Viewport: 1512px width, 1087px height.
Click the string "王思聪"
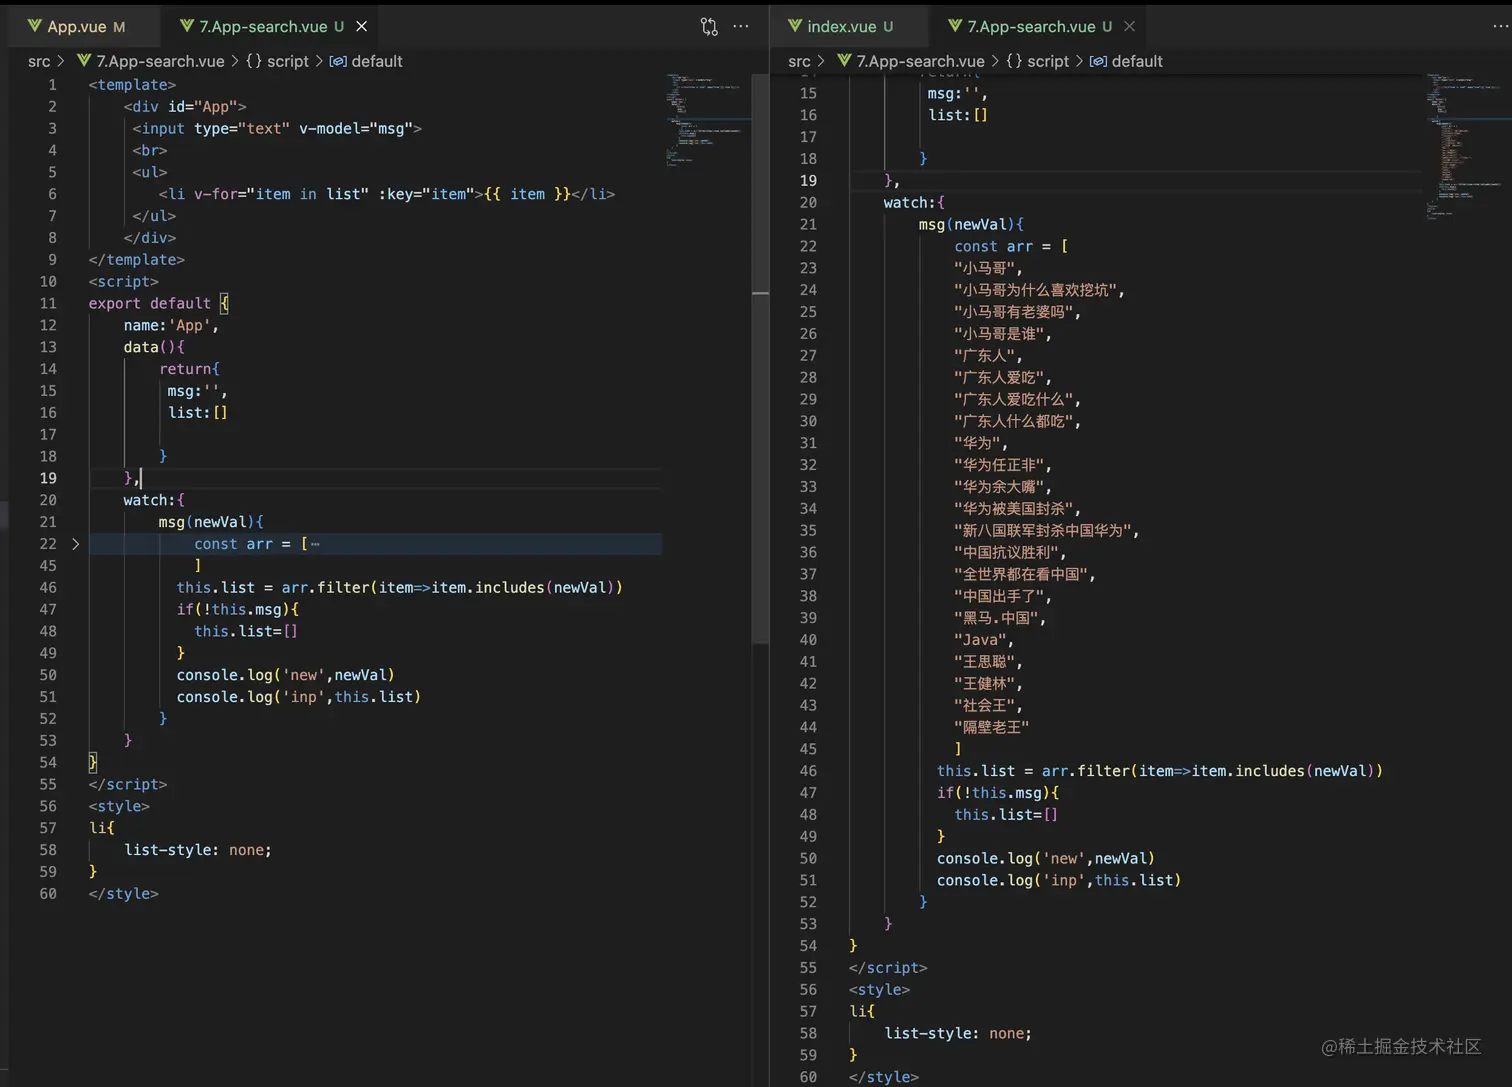tap(984, 662)
